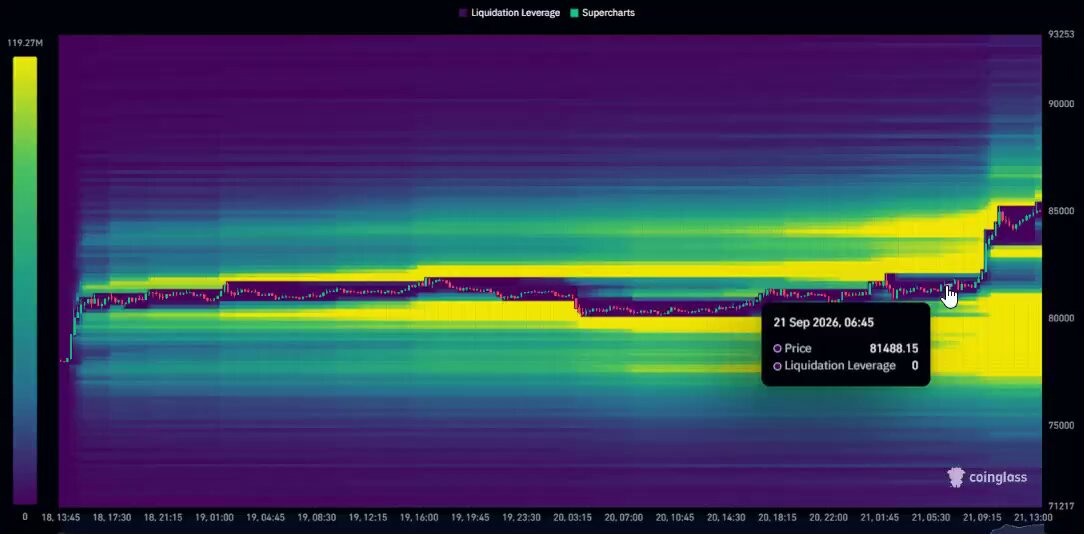Click the 19, 08:30 time label
The height and width of the screenshot is (534, 1084).
(317, 517)
